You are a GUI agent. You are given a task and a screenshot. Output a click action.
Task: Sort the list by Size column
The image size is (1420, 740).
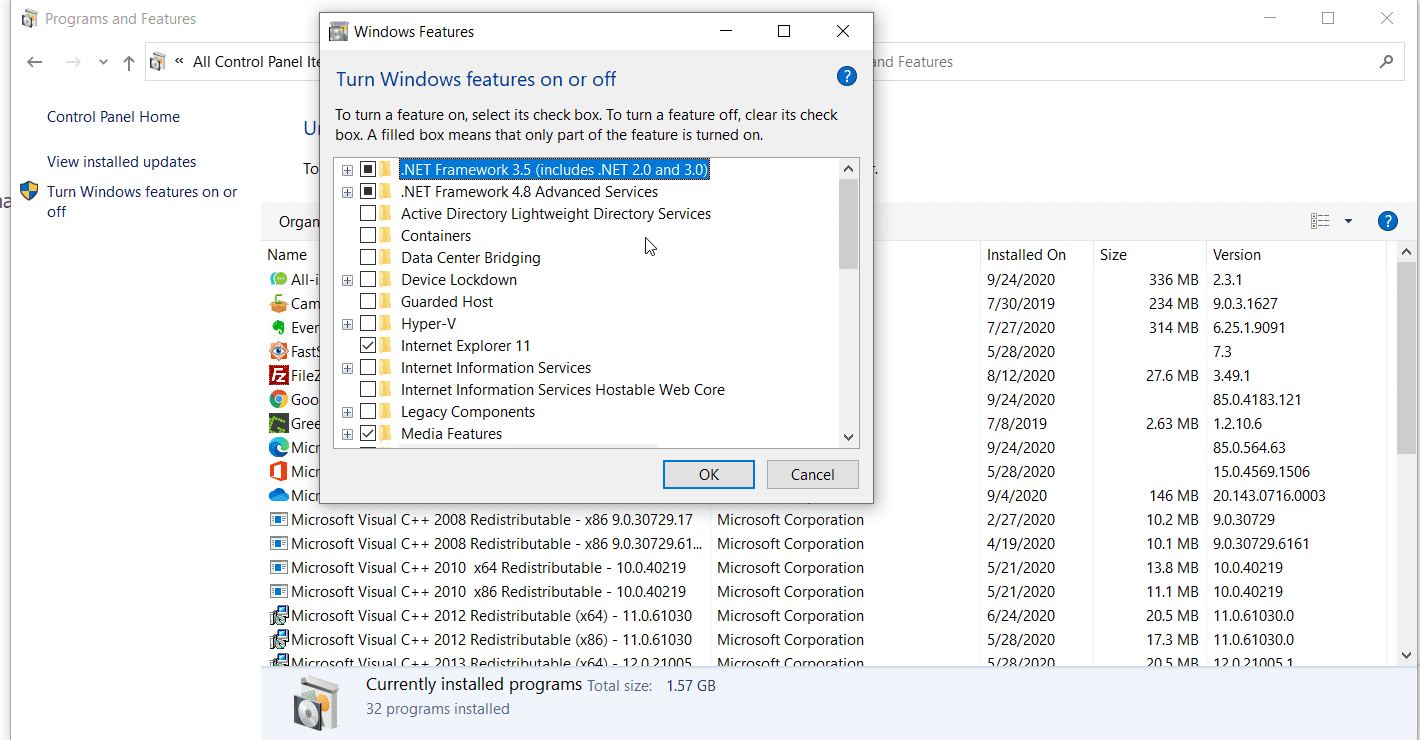point(1113,255)
